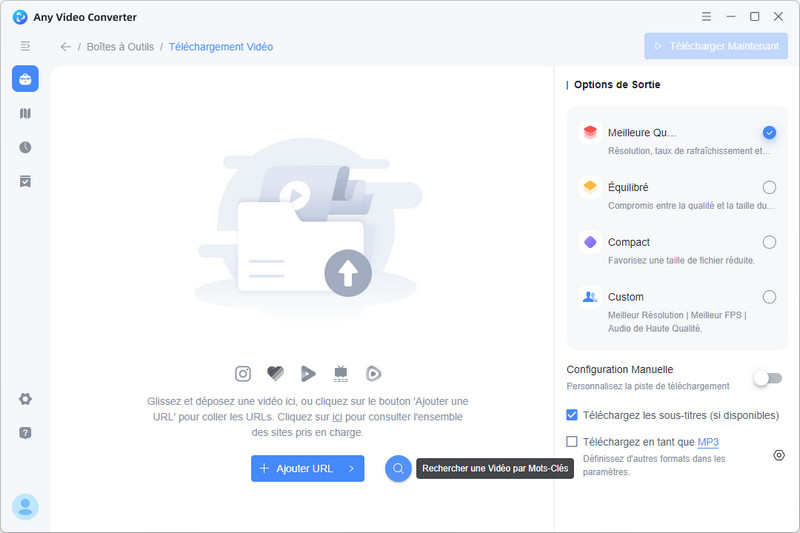Screen dimensions: 800x533
Task: Collapse the sidebar menu icon
Action: pos(25,46)
